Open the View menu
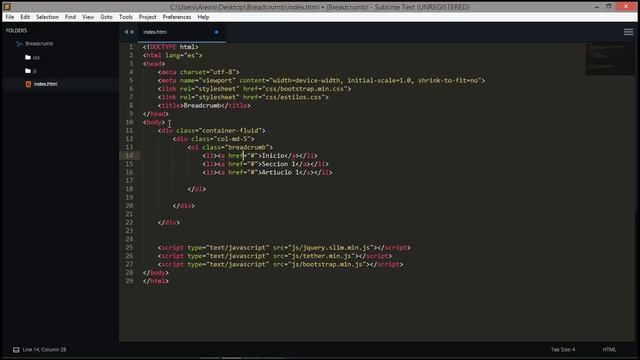 click(88, 17)
